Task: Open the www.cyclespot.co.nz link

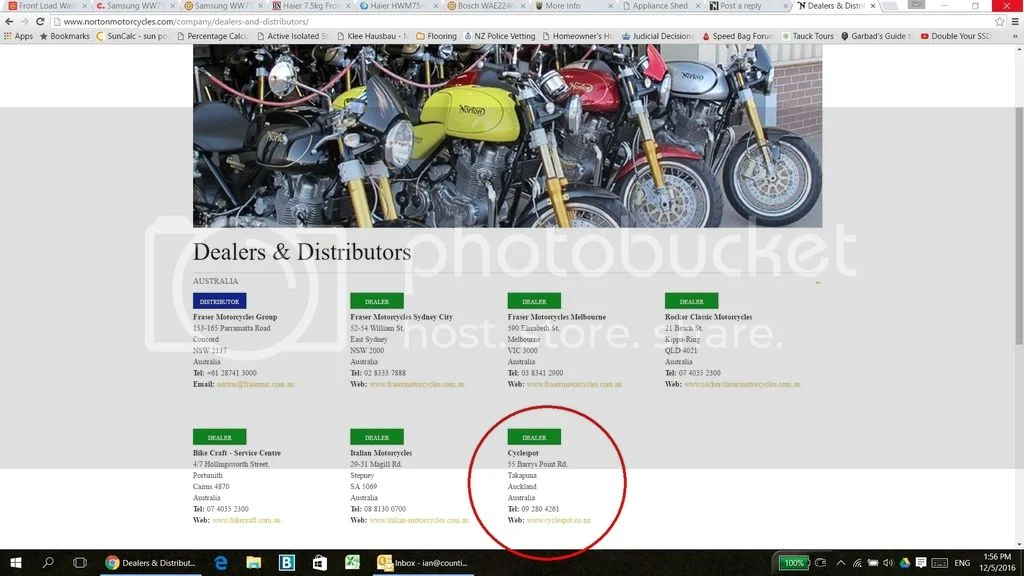Action: (x=558, y=521)
